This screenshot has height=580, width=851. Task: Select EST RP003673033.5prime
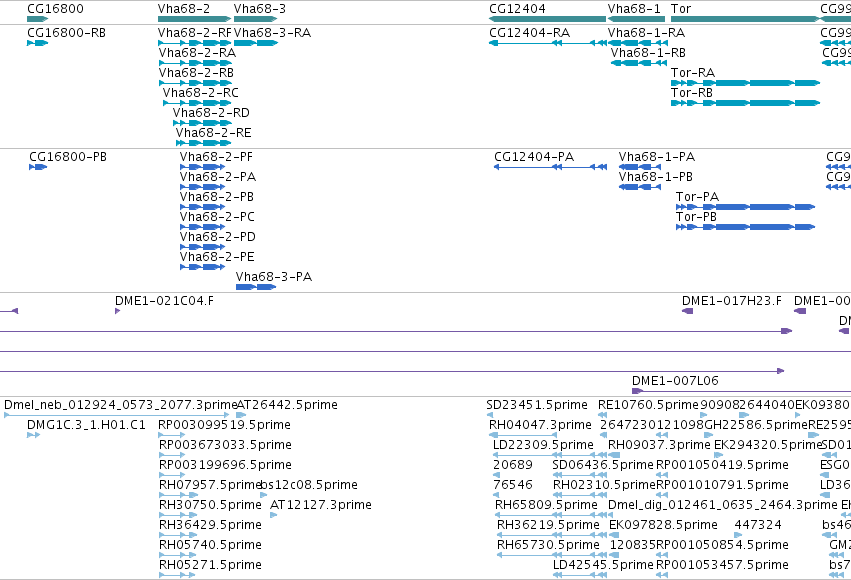(172, 455)
